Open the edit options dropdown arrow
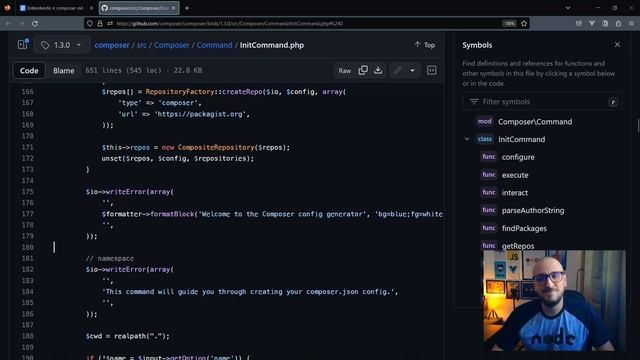Viewport: 640px width, 360px height. pos(413,70)
